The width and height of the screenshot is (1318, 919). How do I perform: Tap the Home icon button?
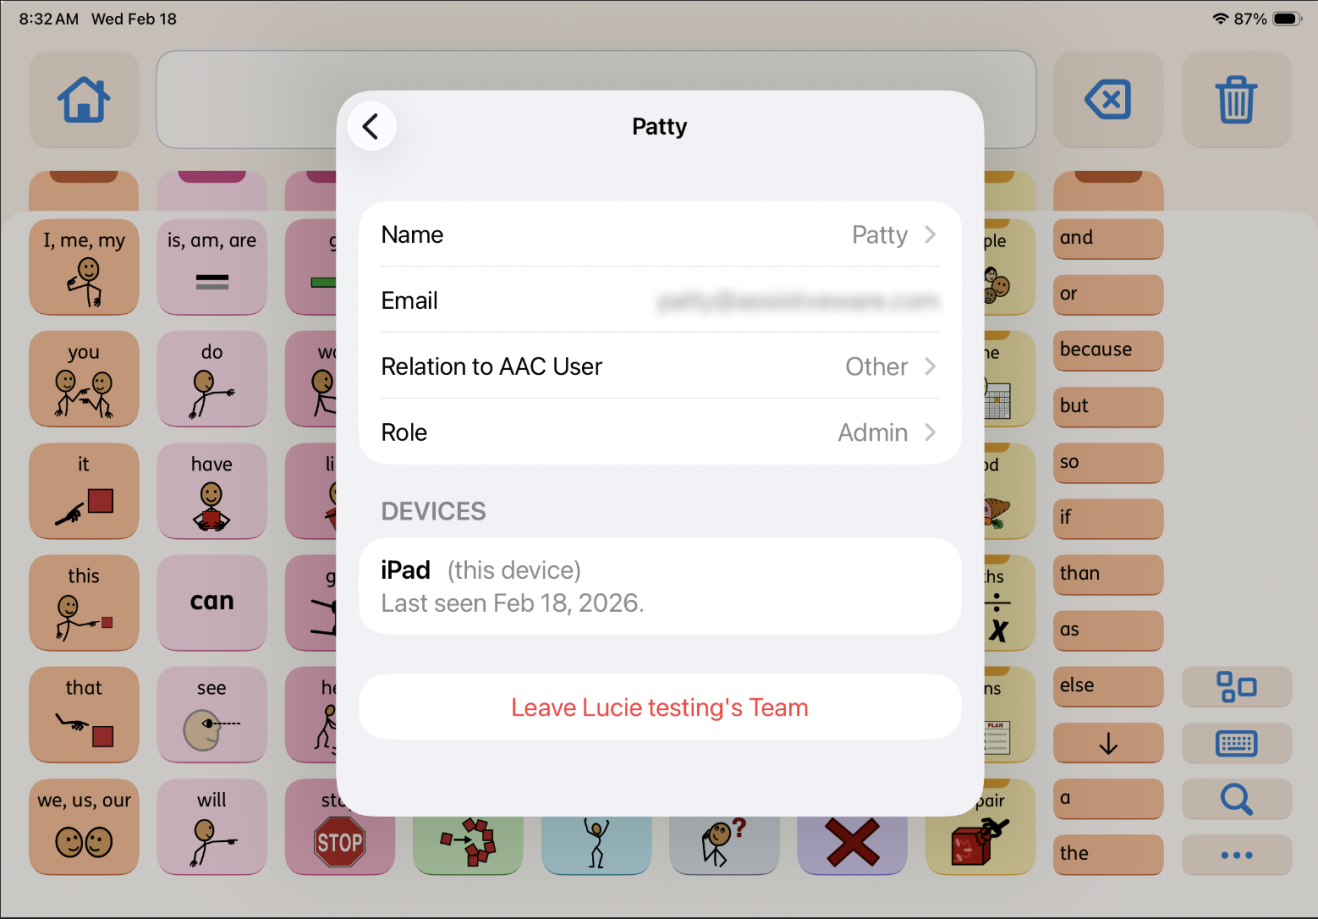click(83, 100)
